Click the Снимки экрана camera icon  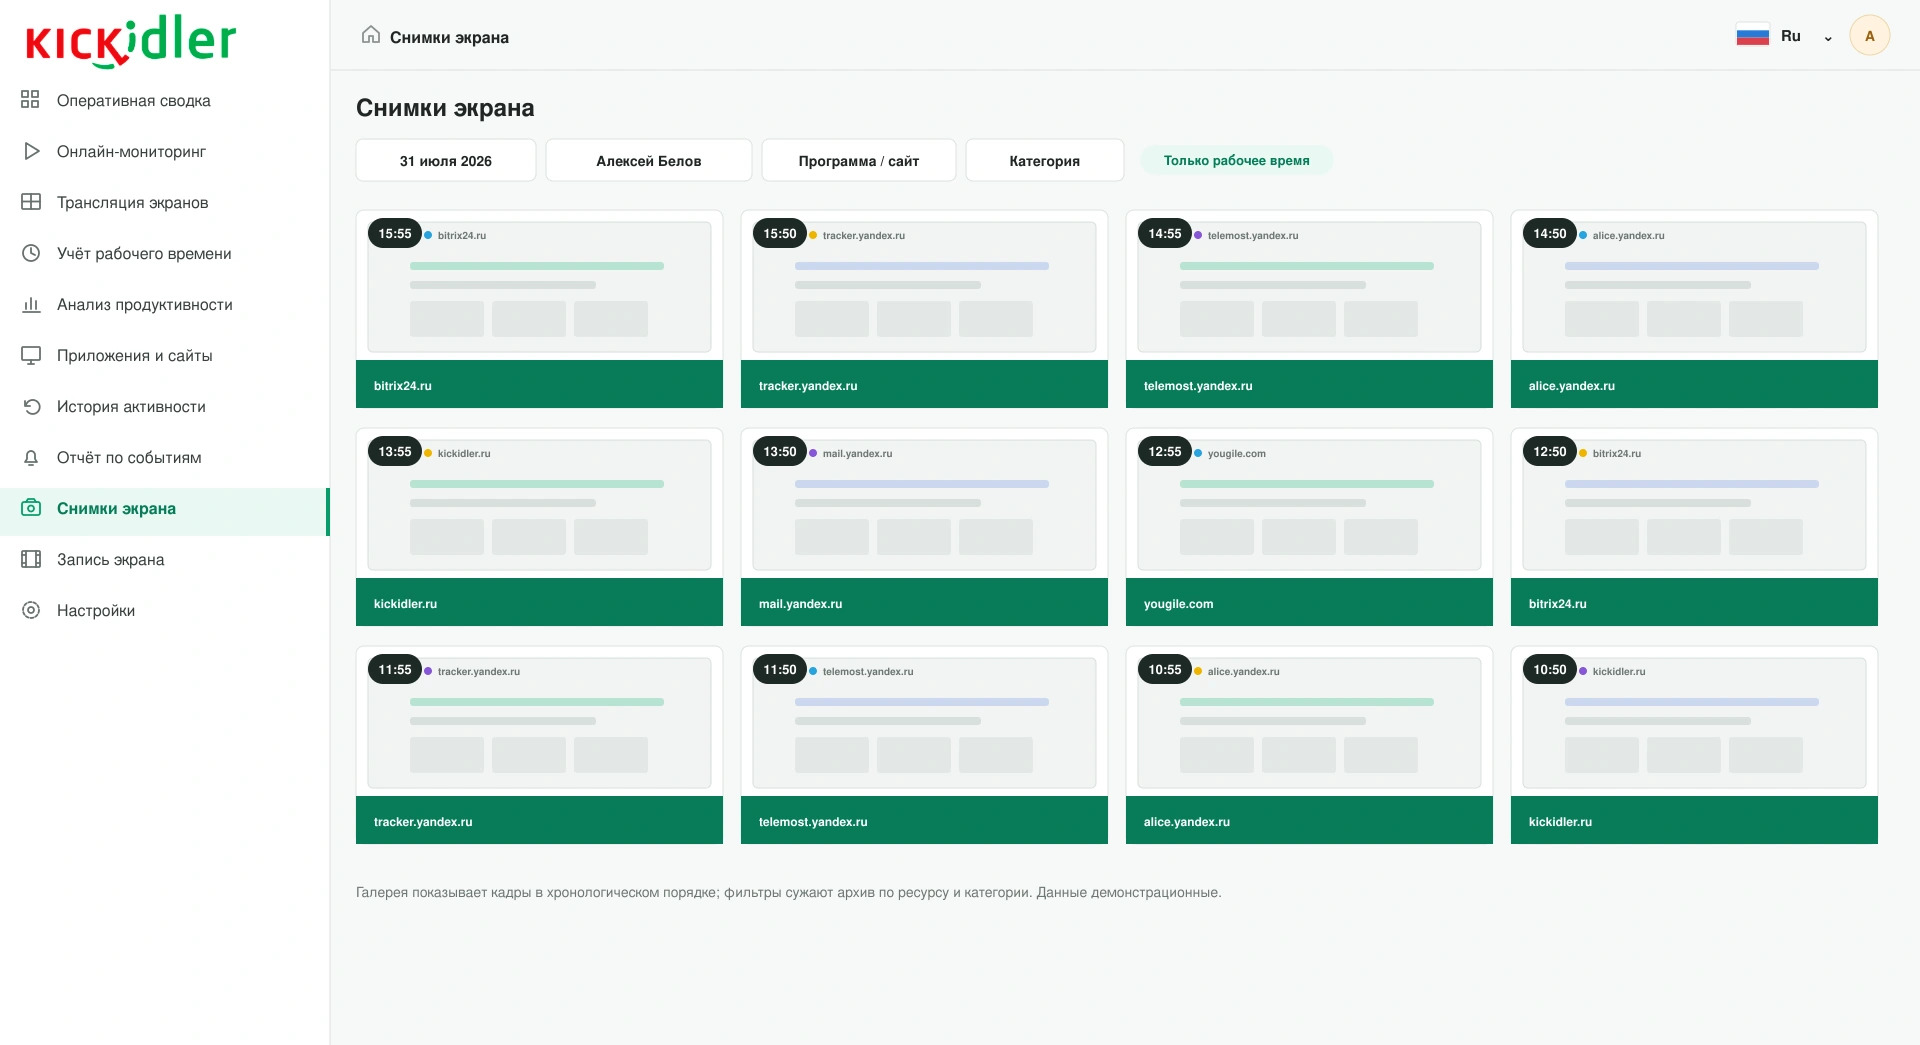point(31,508)
